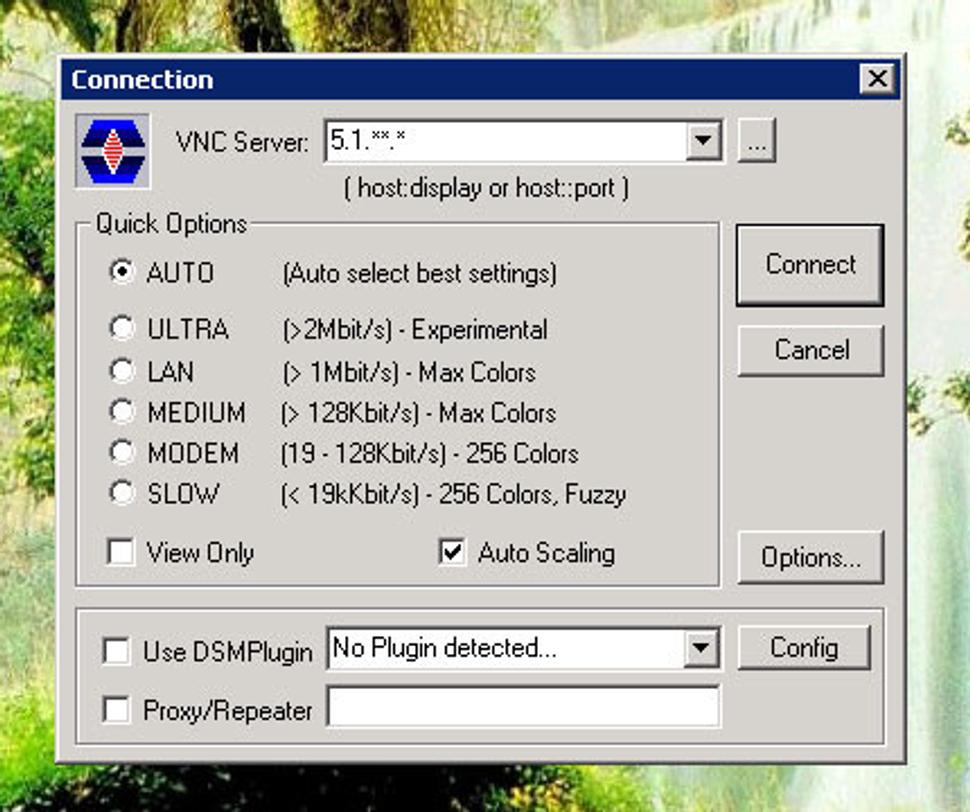Click the Cancel button
This screenshot has height=812, width=970.
point(811,350)
